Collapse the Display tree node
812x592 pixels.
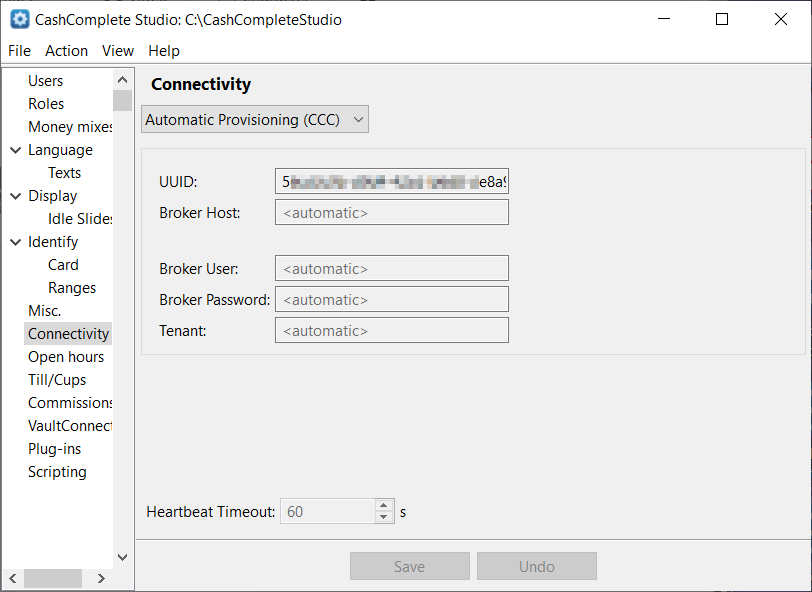coord(15,196)
